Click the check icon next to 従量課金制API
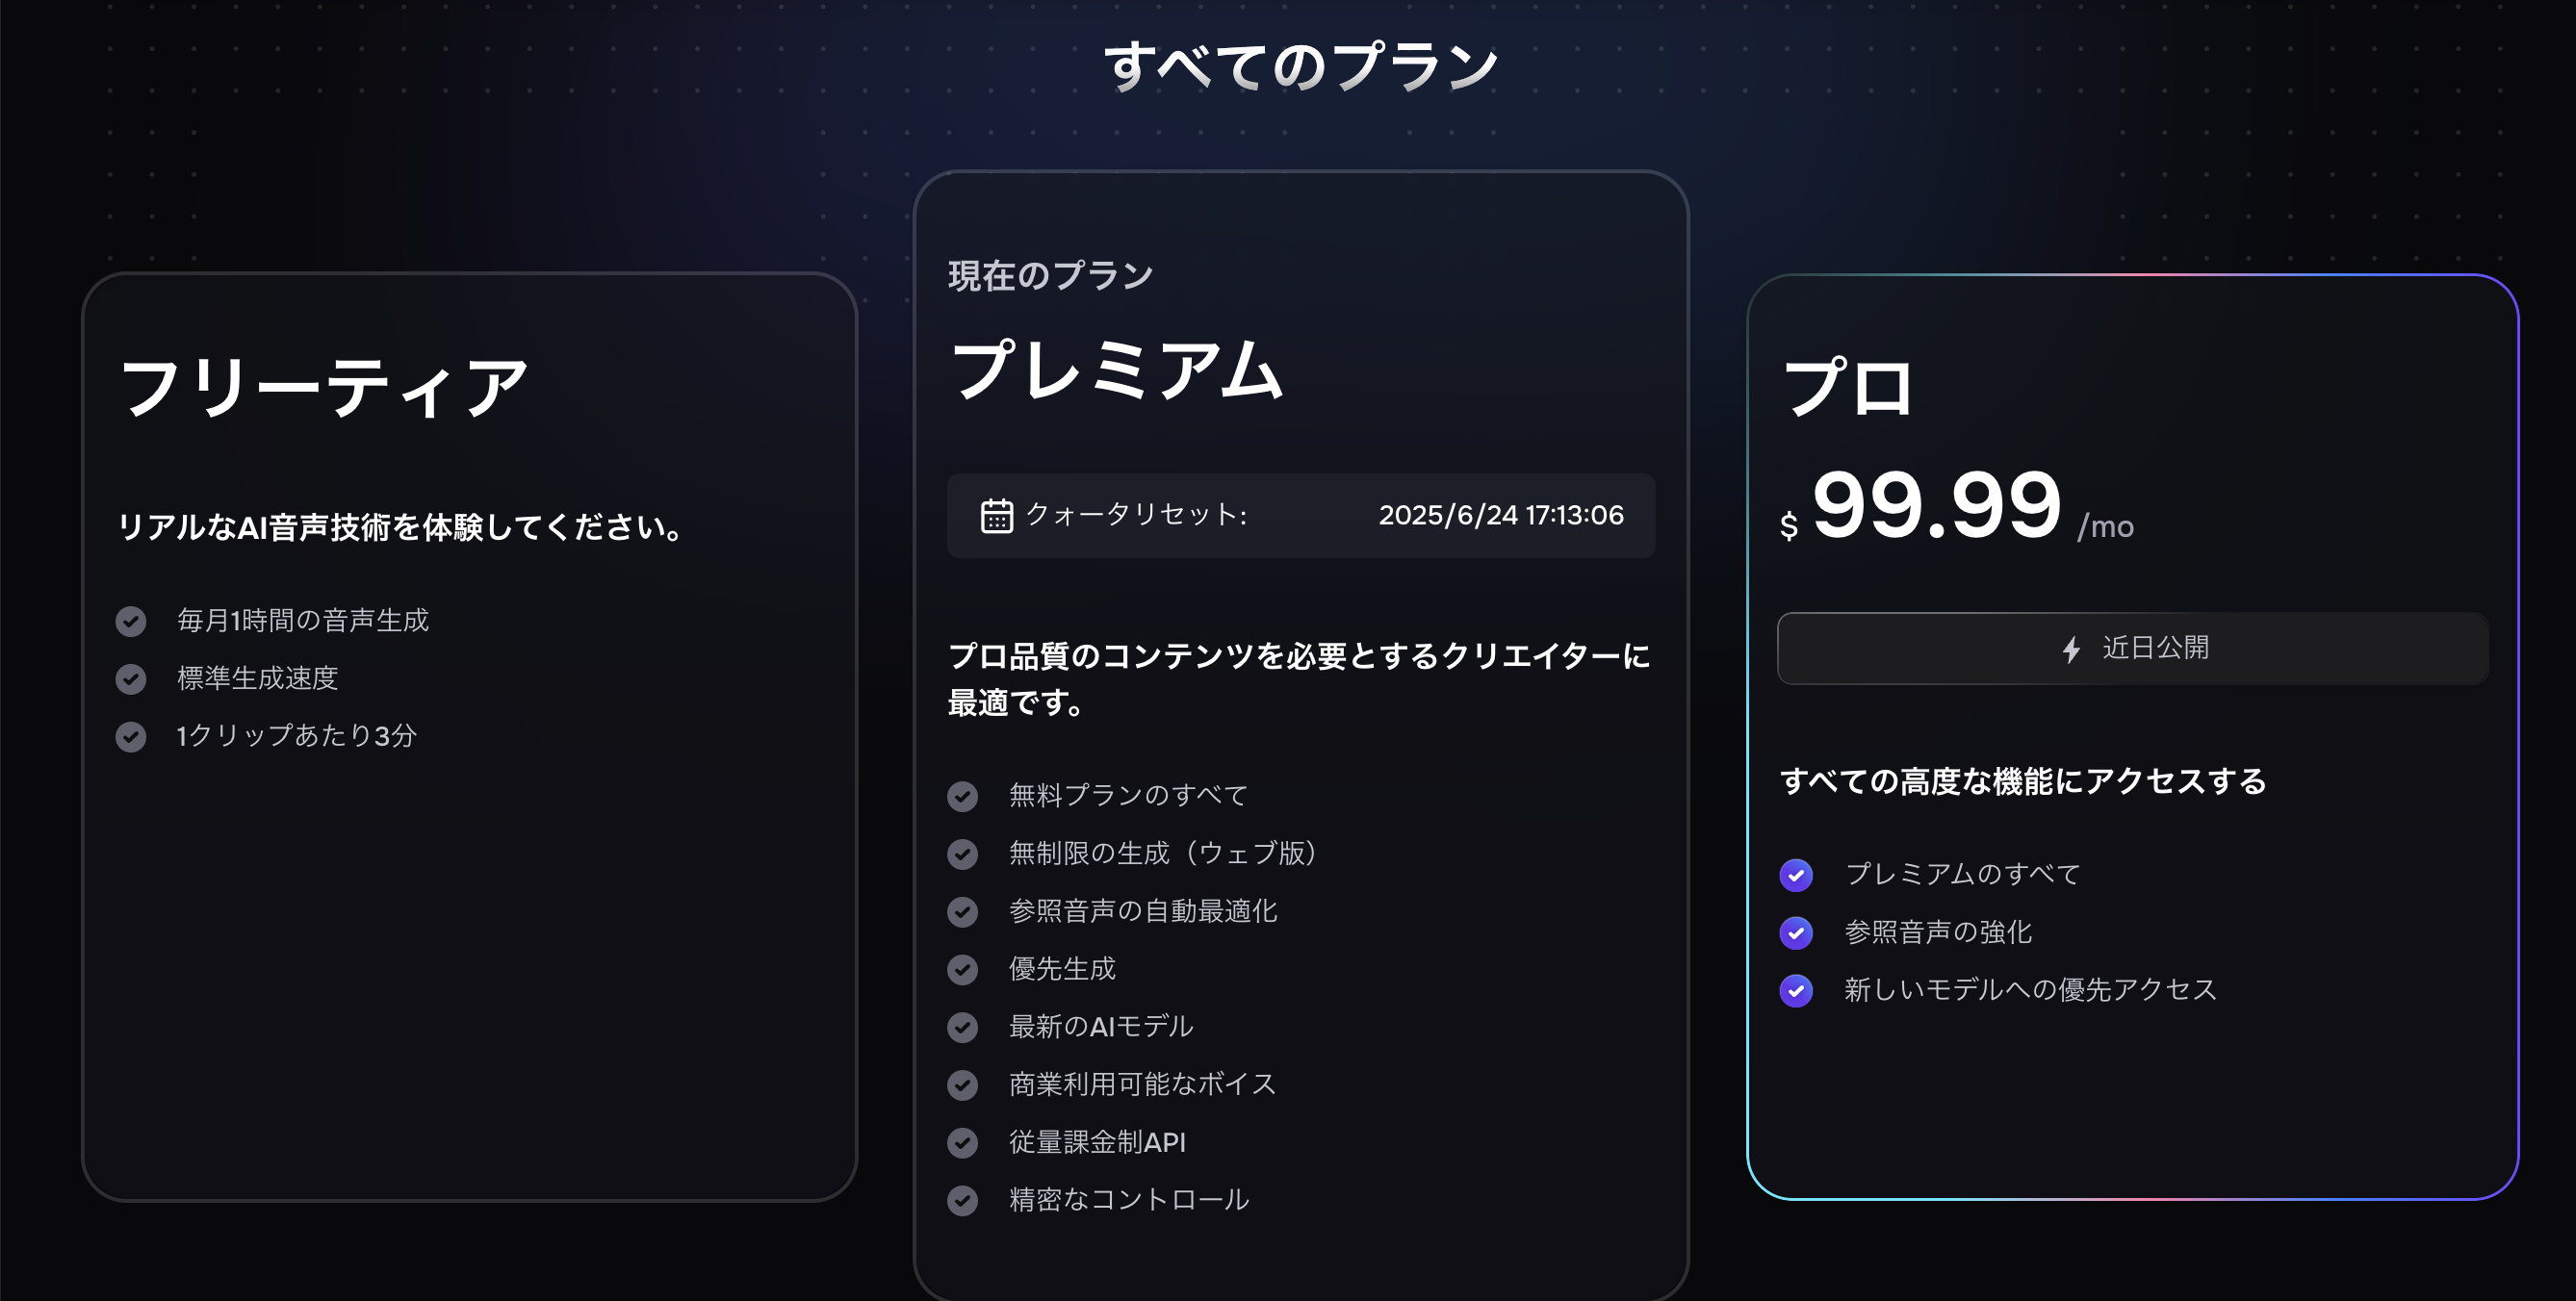Viewport: 2576px width, 1301px height. [962, 1143]
